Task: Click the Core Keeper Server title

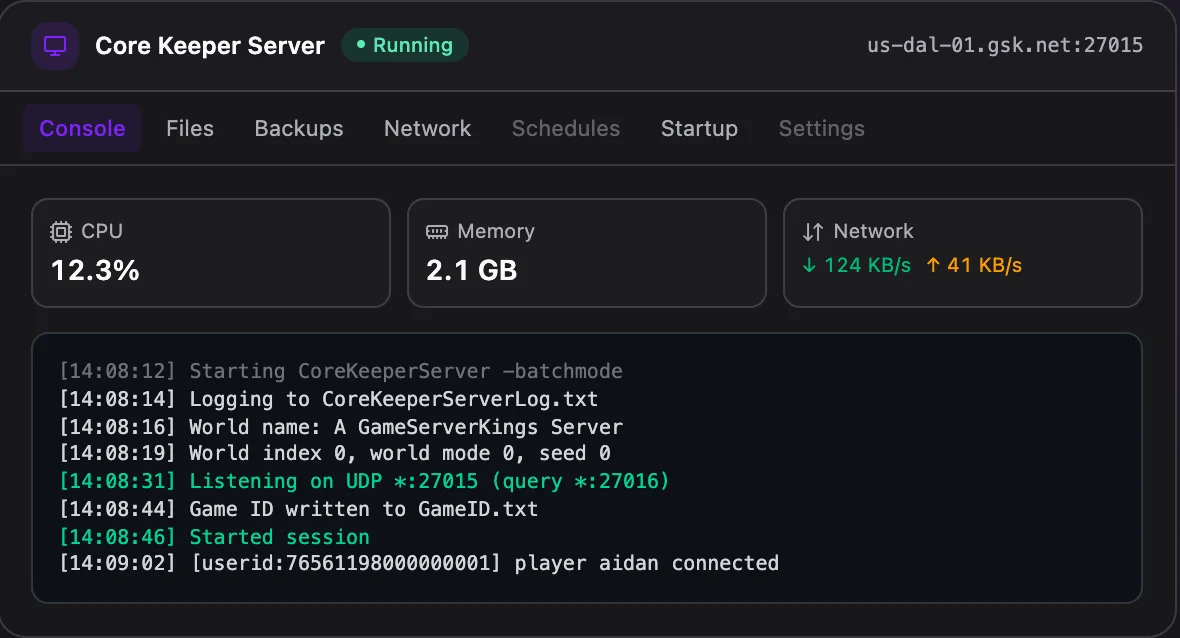Action: pos(210,46)
